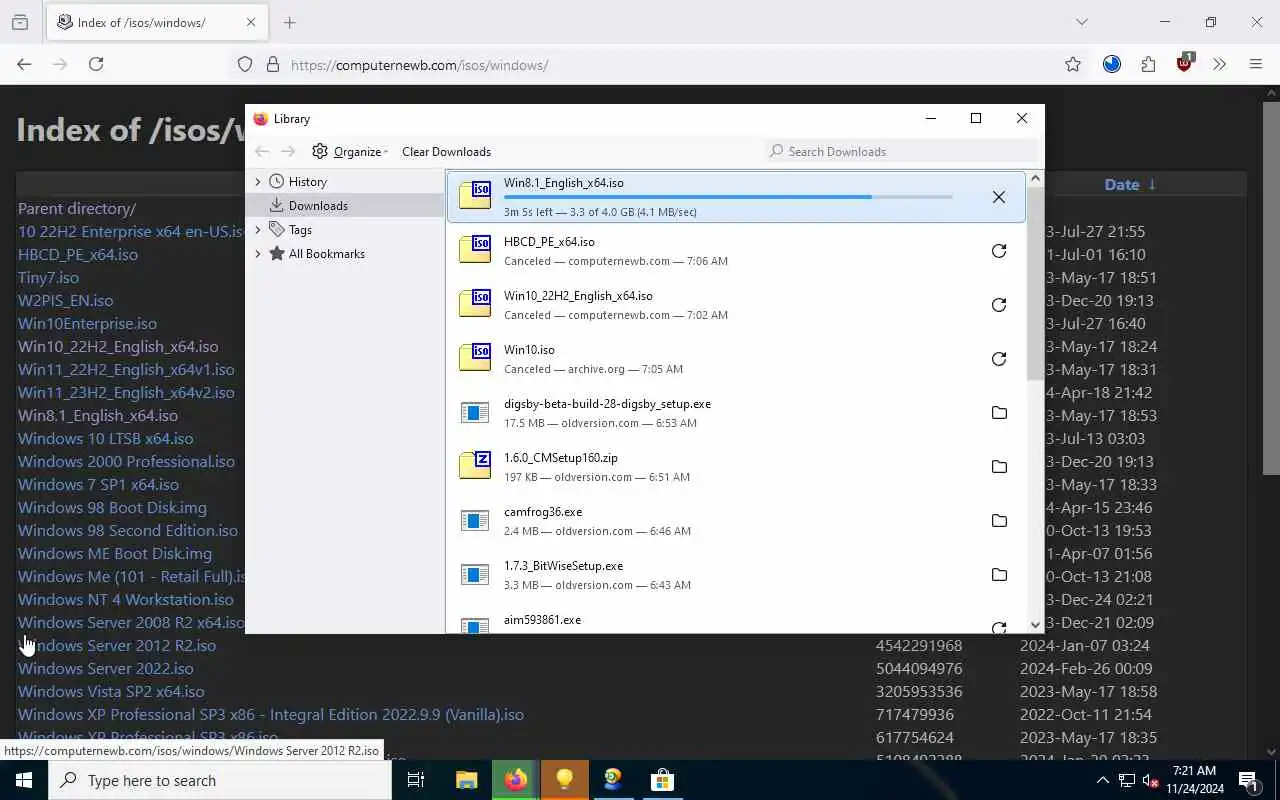
Task: Open containing folder for 1.6.0_CMSetup160.zip
Action: (998, 467)
